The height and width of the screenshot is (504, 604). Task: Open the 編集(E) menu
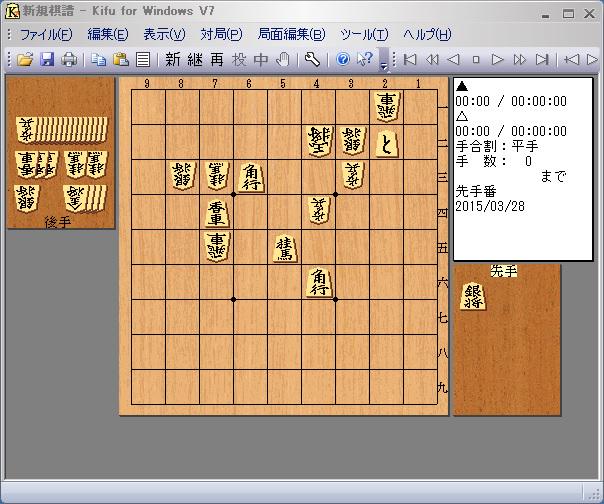107,34
